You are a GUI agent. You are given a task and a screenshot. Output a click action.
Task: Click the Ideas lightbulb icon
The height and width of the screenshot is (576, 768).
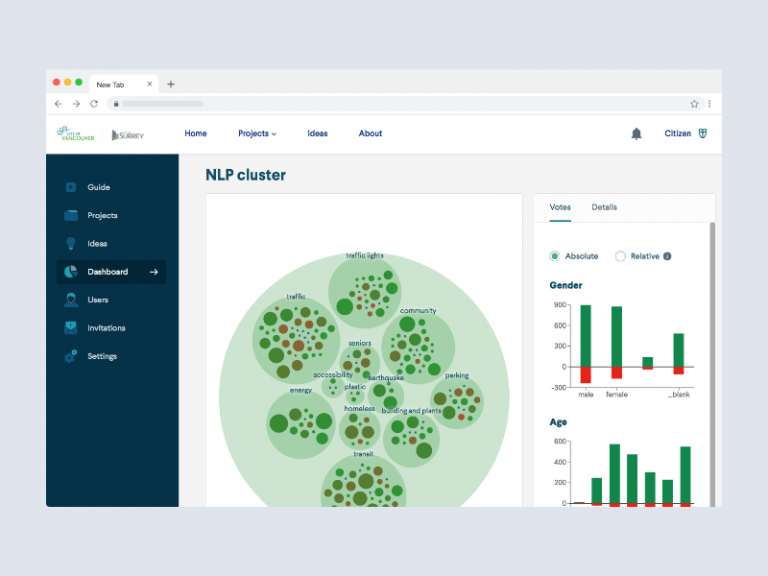click(70, 243)
